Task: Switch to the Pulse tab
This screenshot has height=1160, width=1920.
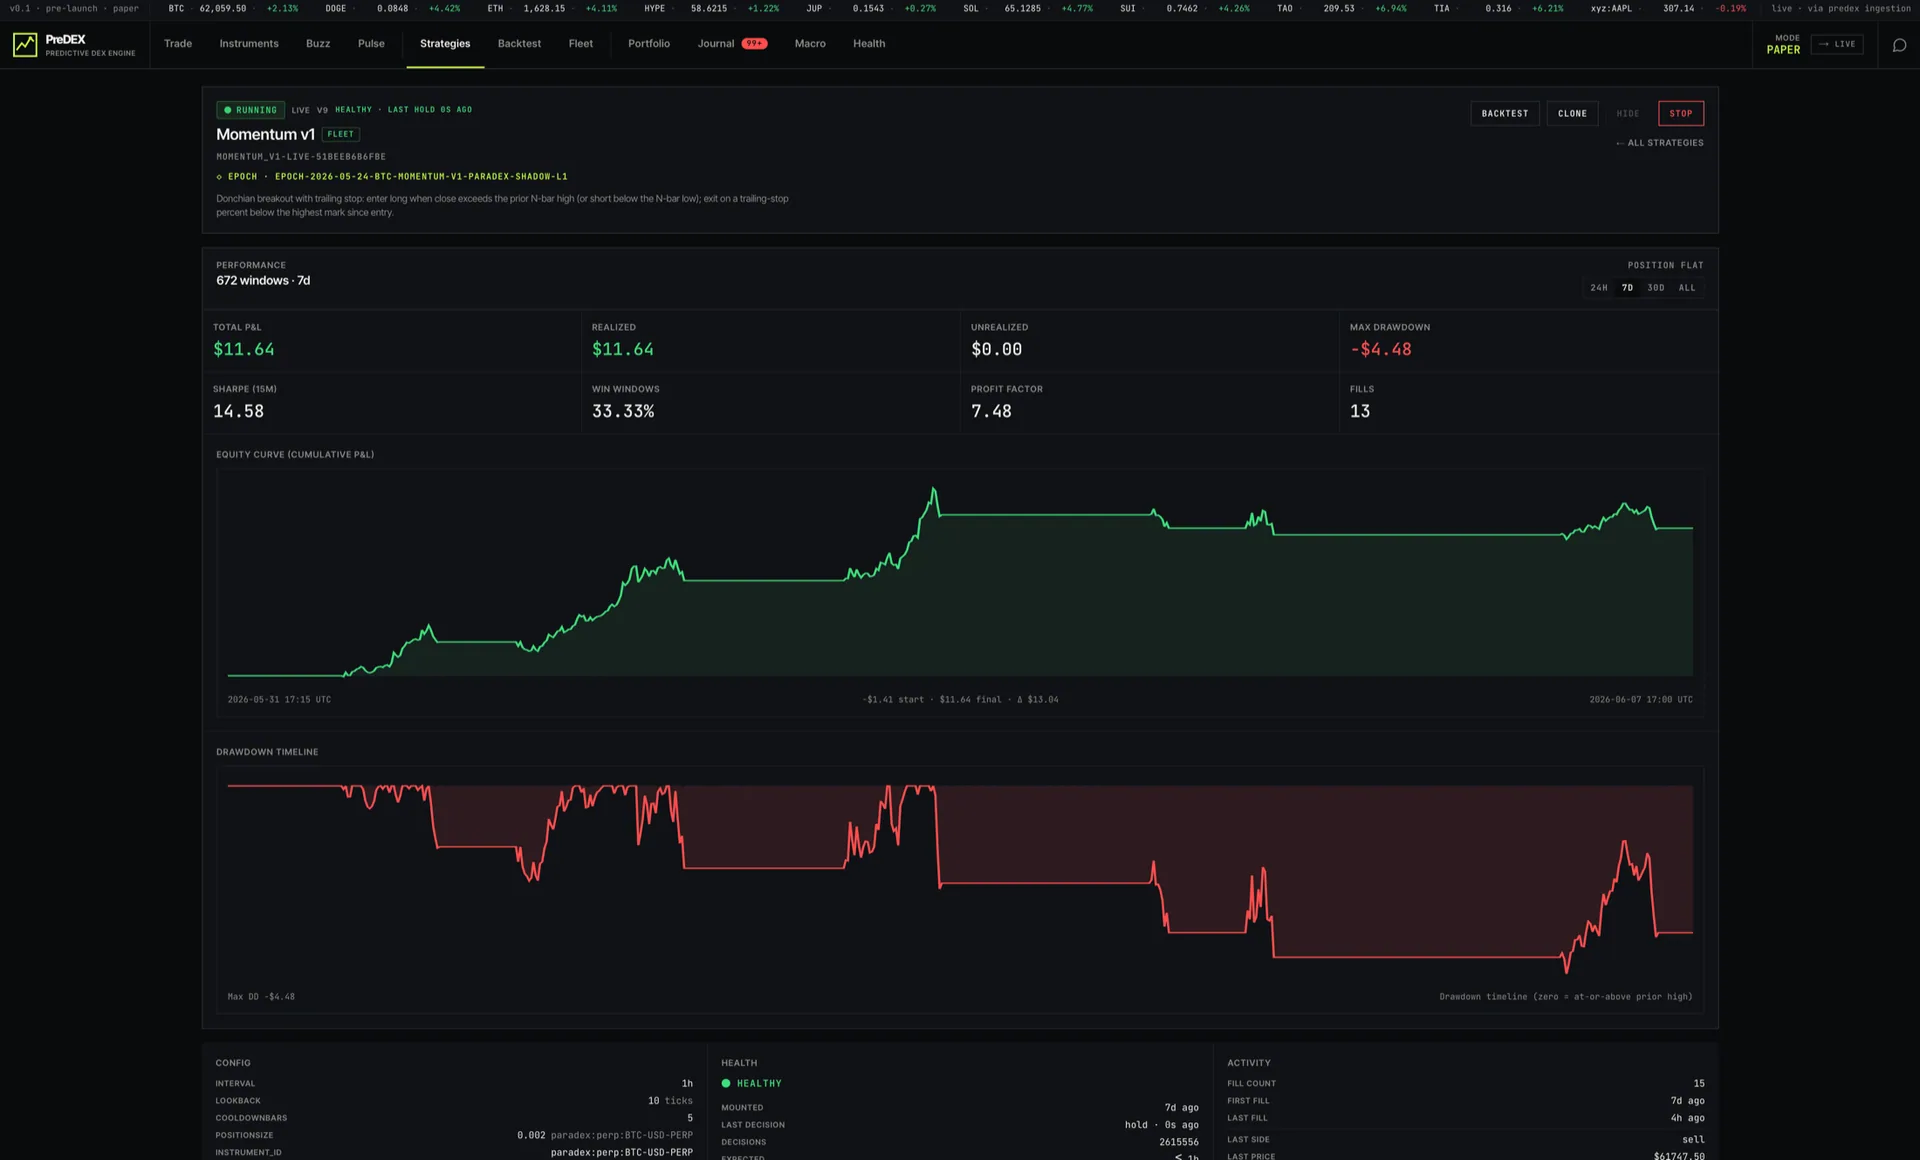Action: (x=371, y=44)
